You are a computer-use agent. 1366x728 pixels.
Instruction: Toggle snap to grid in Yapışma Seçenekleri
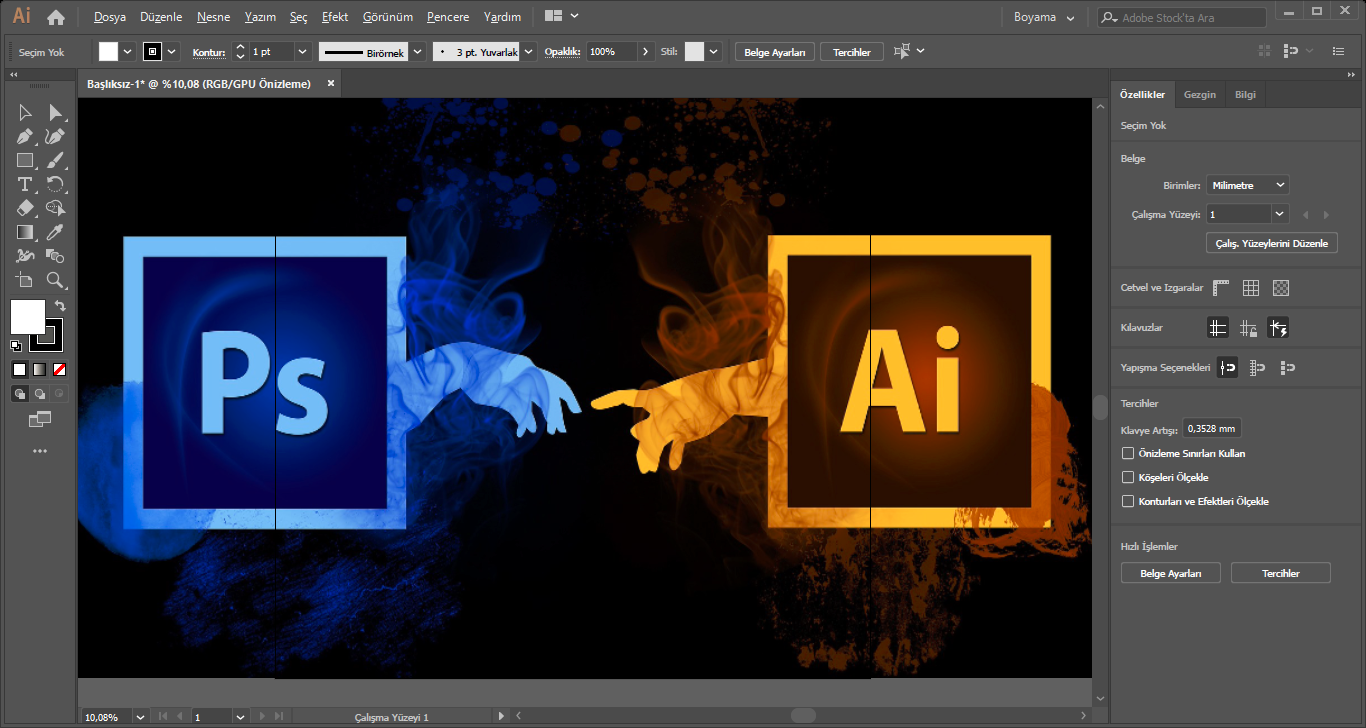pos(1258,368)
